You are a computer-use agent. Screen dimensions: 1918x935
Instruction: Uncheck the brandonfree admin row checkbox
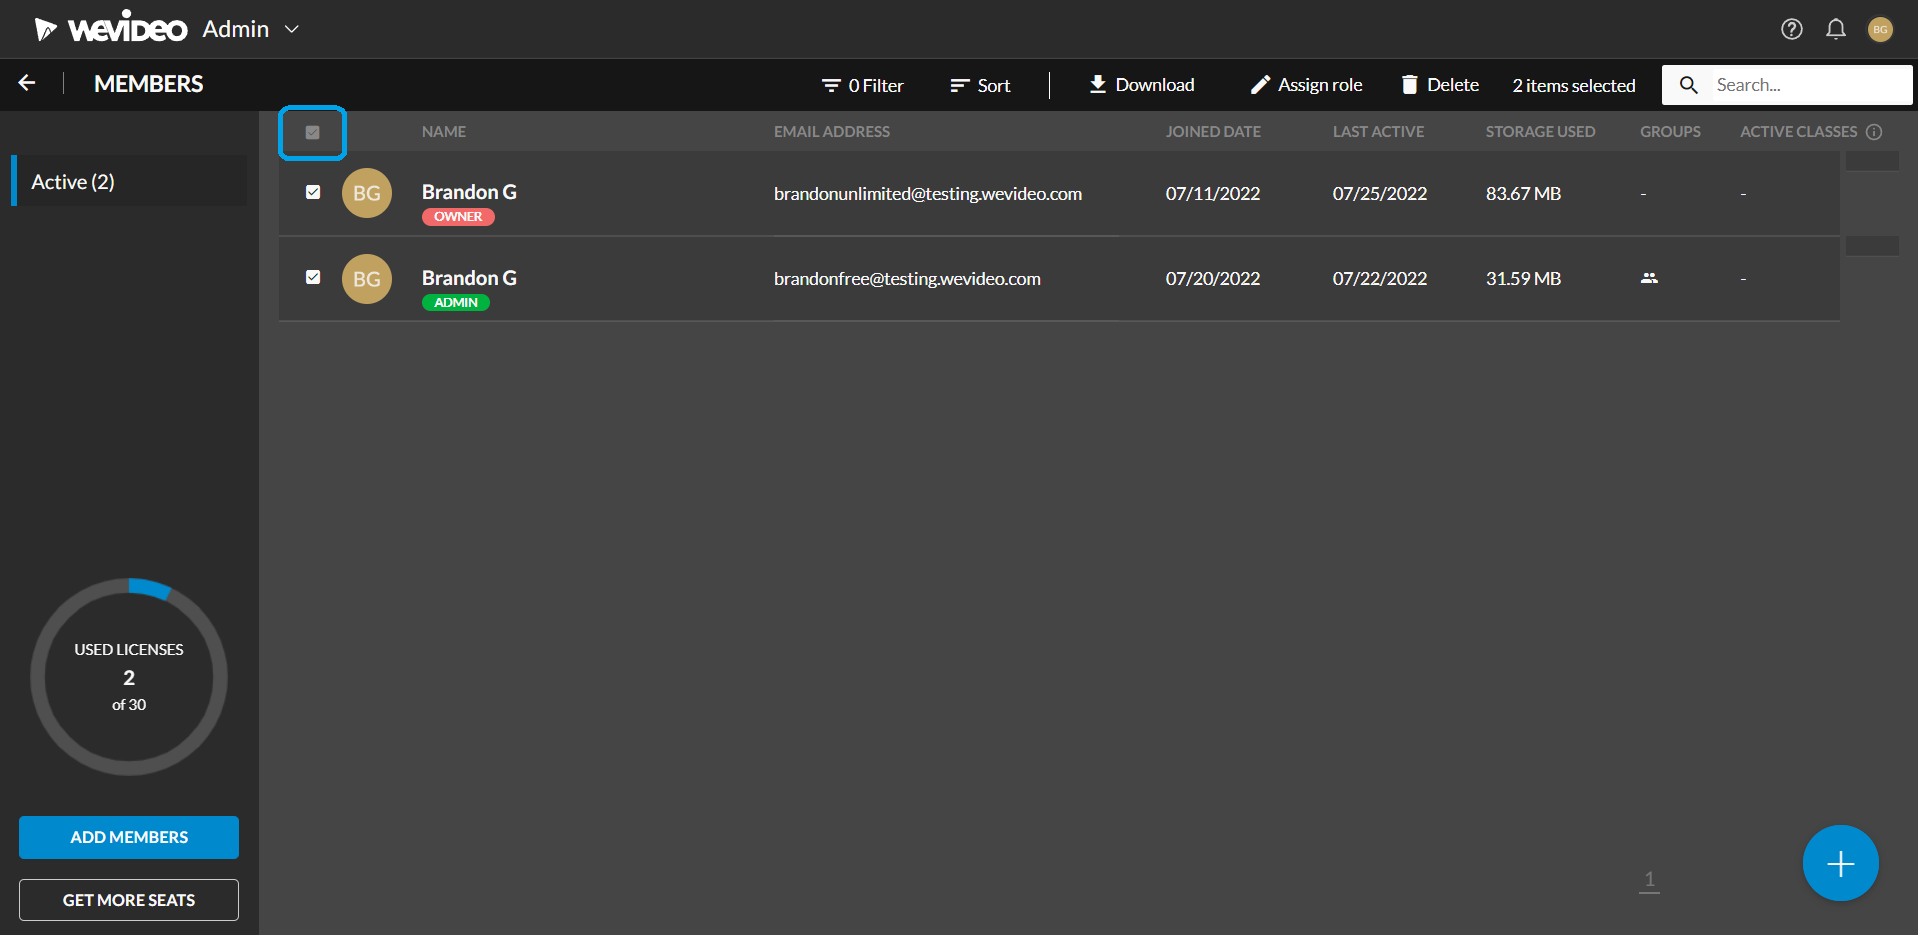coord(313,277)
